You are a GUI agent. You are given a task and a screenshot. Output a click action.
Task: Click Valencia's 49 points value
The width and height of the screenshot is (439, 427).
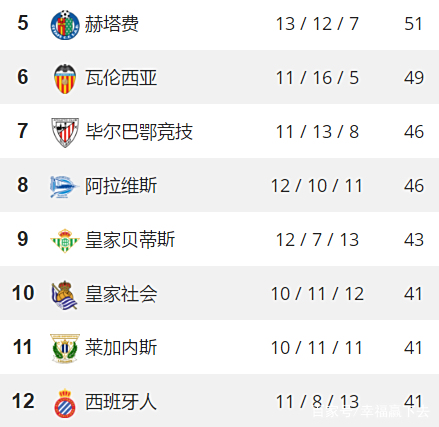[414, 78]
